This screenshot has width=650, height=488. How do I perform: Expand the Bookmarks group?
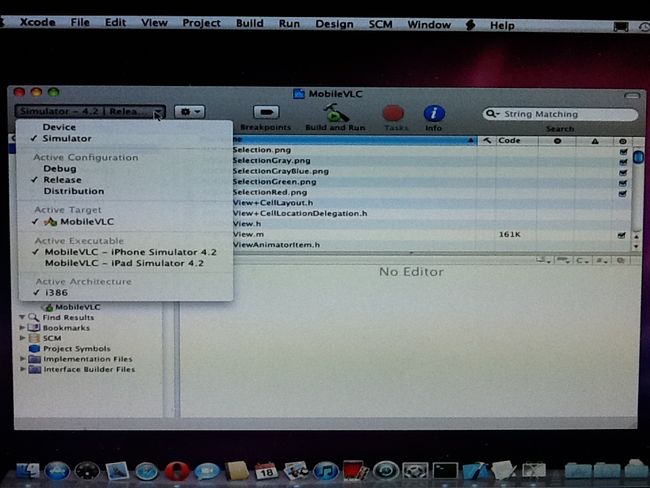[x=22, y=328]
